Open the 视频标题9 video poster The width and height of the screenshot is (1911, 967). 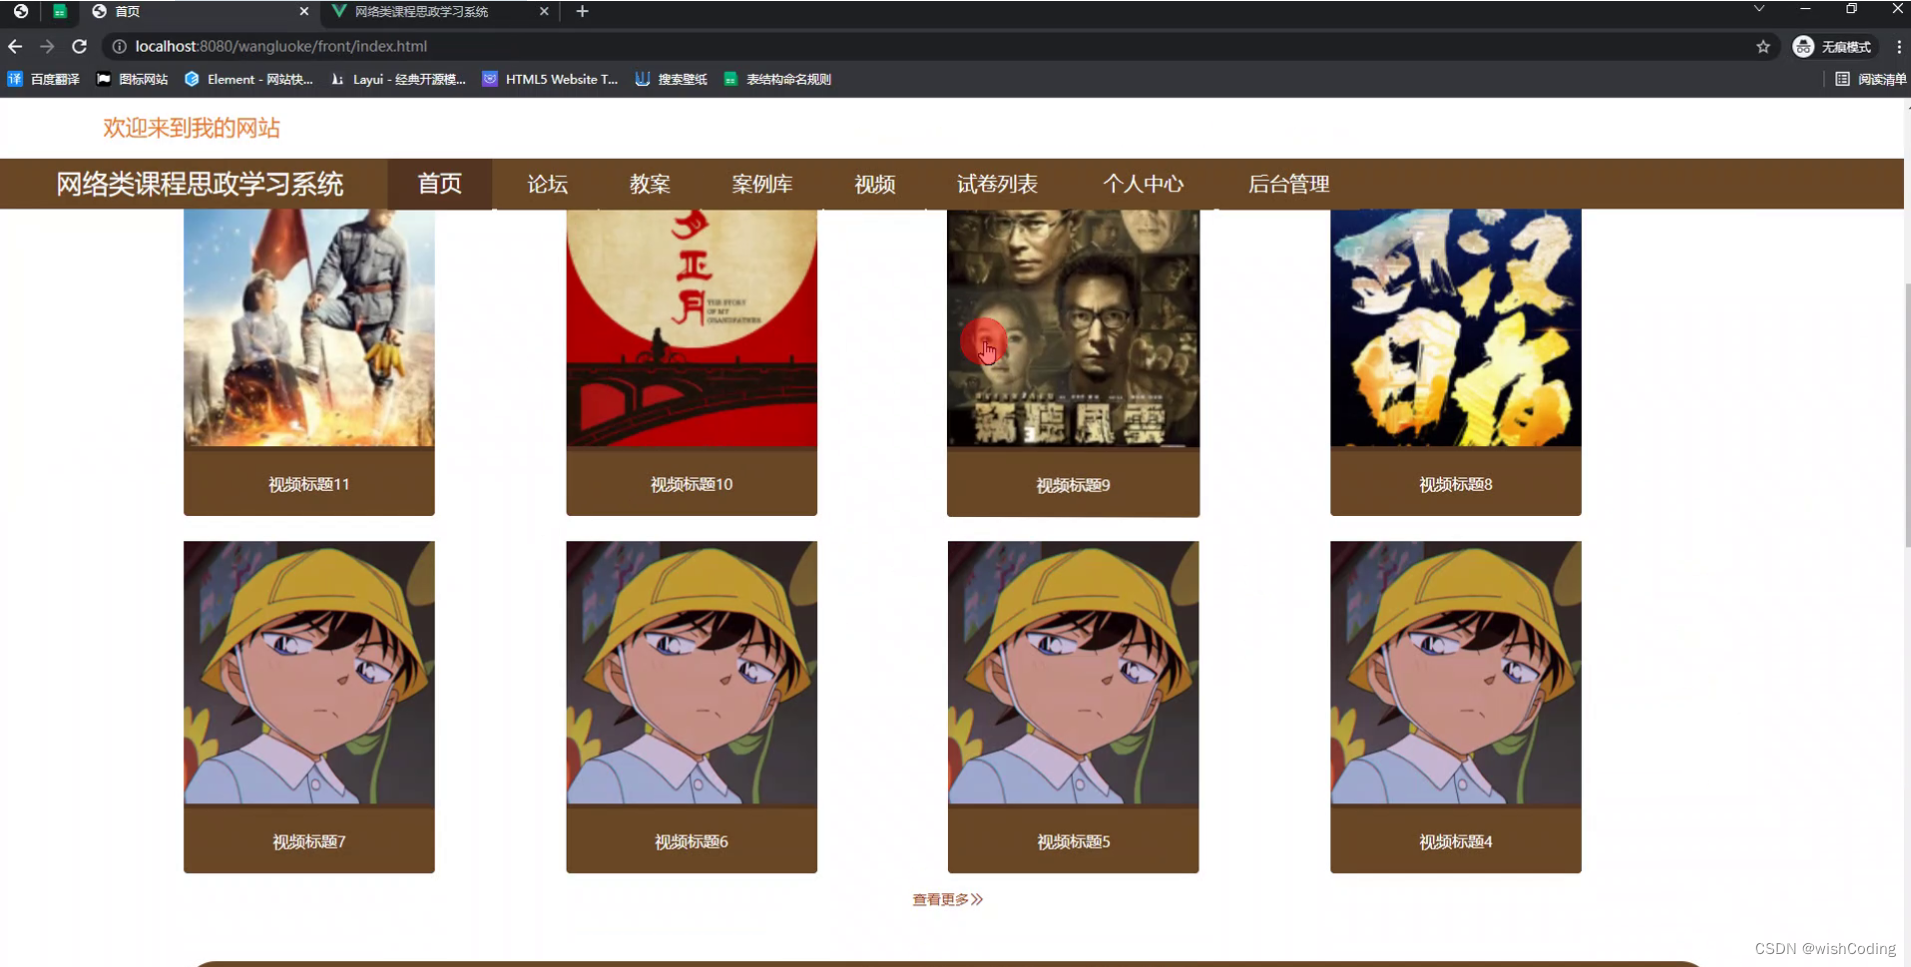[1073, 328]
